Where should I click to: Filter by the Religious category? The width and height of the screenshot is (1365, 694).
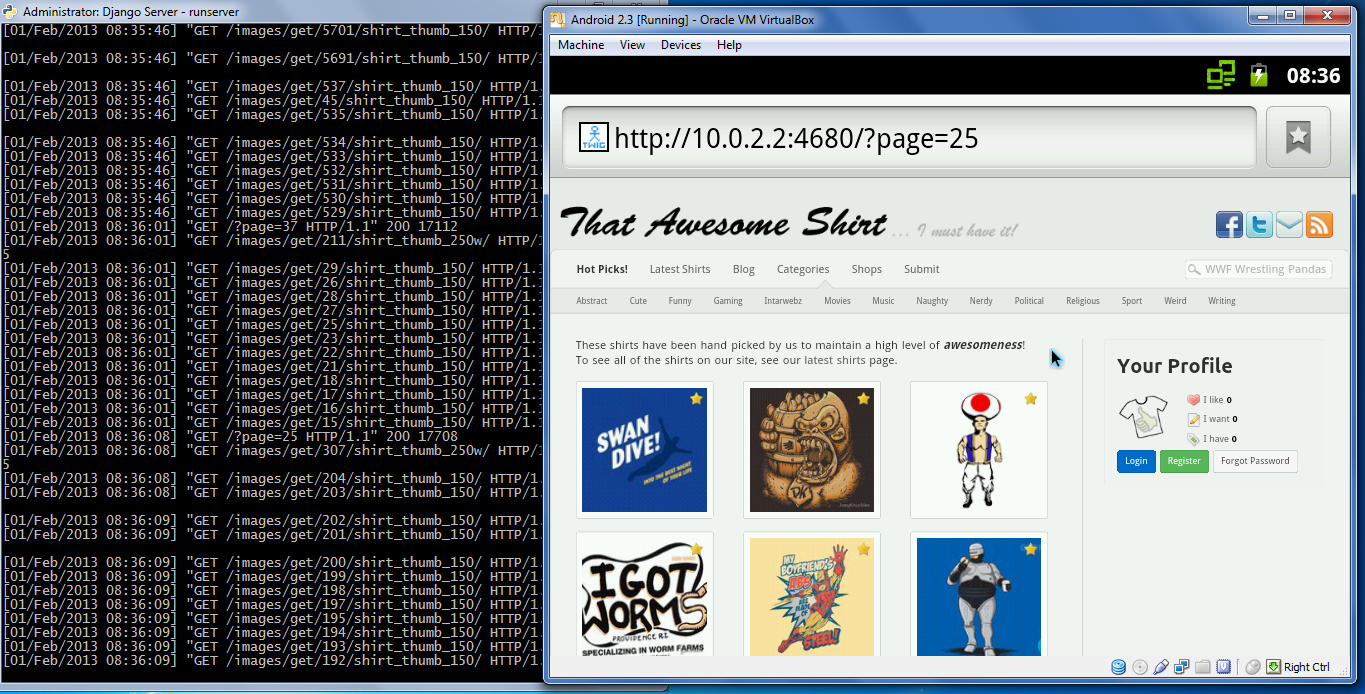(x=1083, y=301)
